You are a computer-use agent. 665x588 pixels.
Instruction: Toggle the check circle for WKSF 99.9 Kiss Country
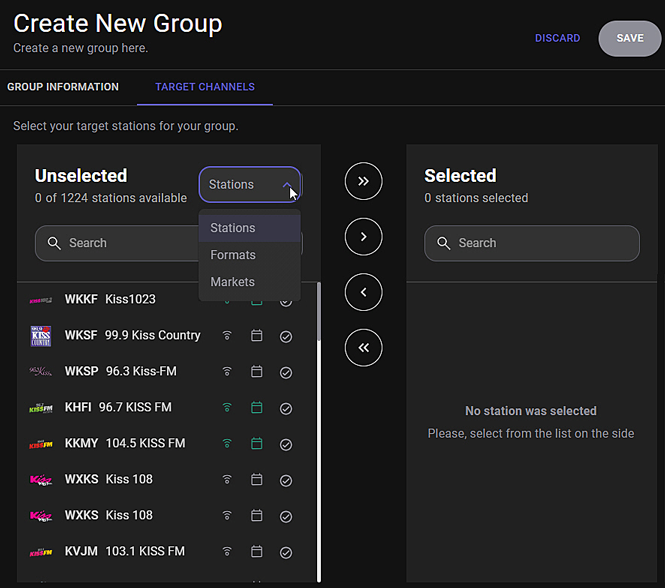(286, 337)
